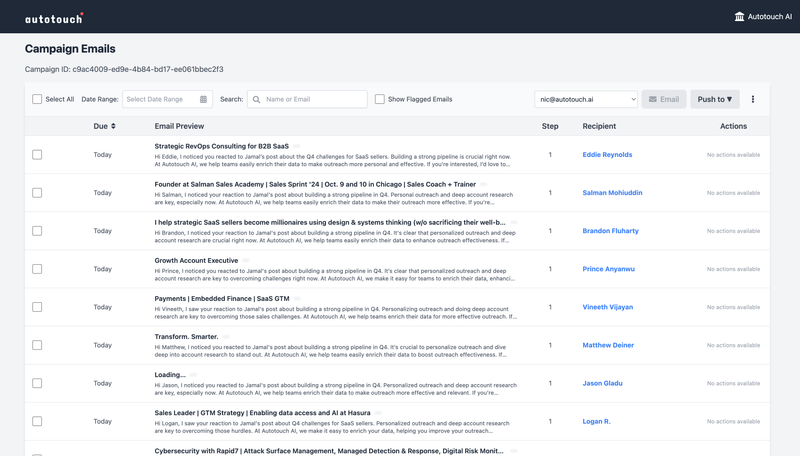The image size is (800, 456).
Task: Open the Strategic RevOps Consulting email preview
Action: click(221, 146)
